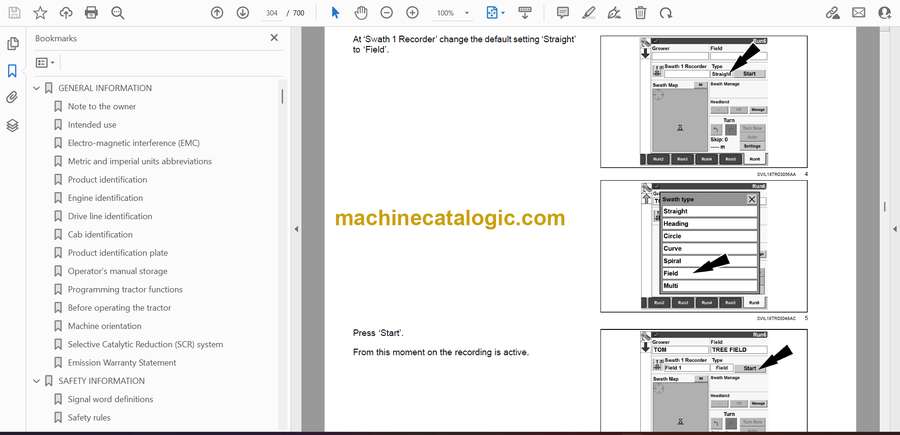This screenshot has width=900, height=435.
Task: Collapse the SAFETY INFORMATION bookmark section
Action: click(37, 381)
